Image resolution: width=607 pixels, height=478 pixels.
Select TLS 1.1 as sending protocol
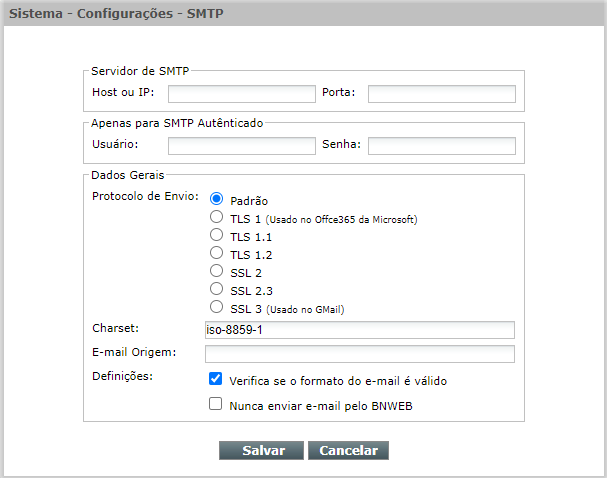click(x=216, y=235)
